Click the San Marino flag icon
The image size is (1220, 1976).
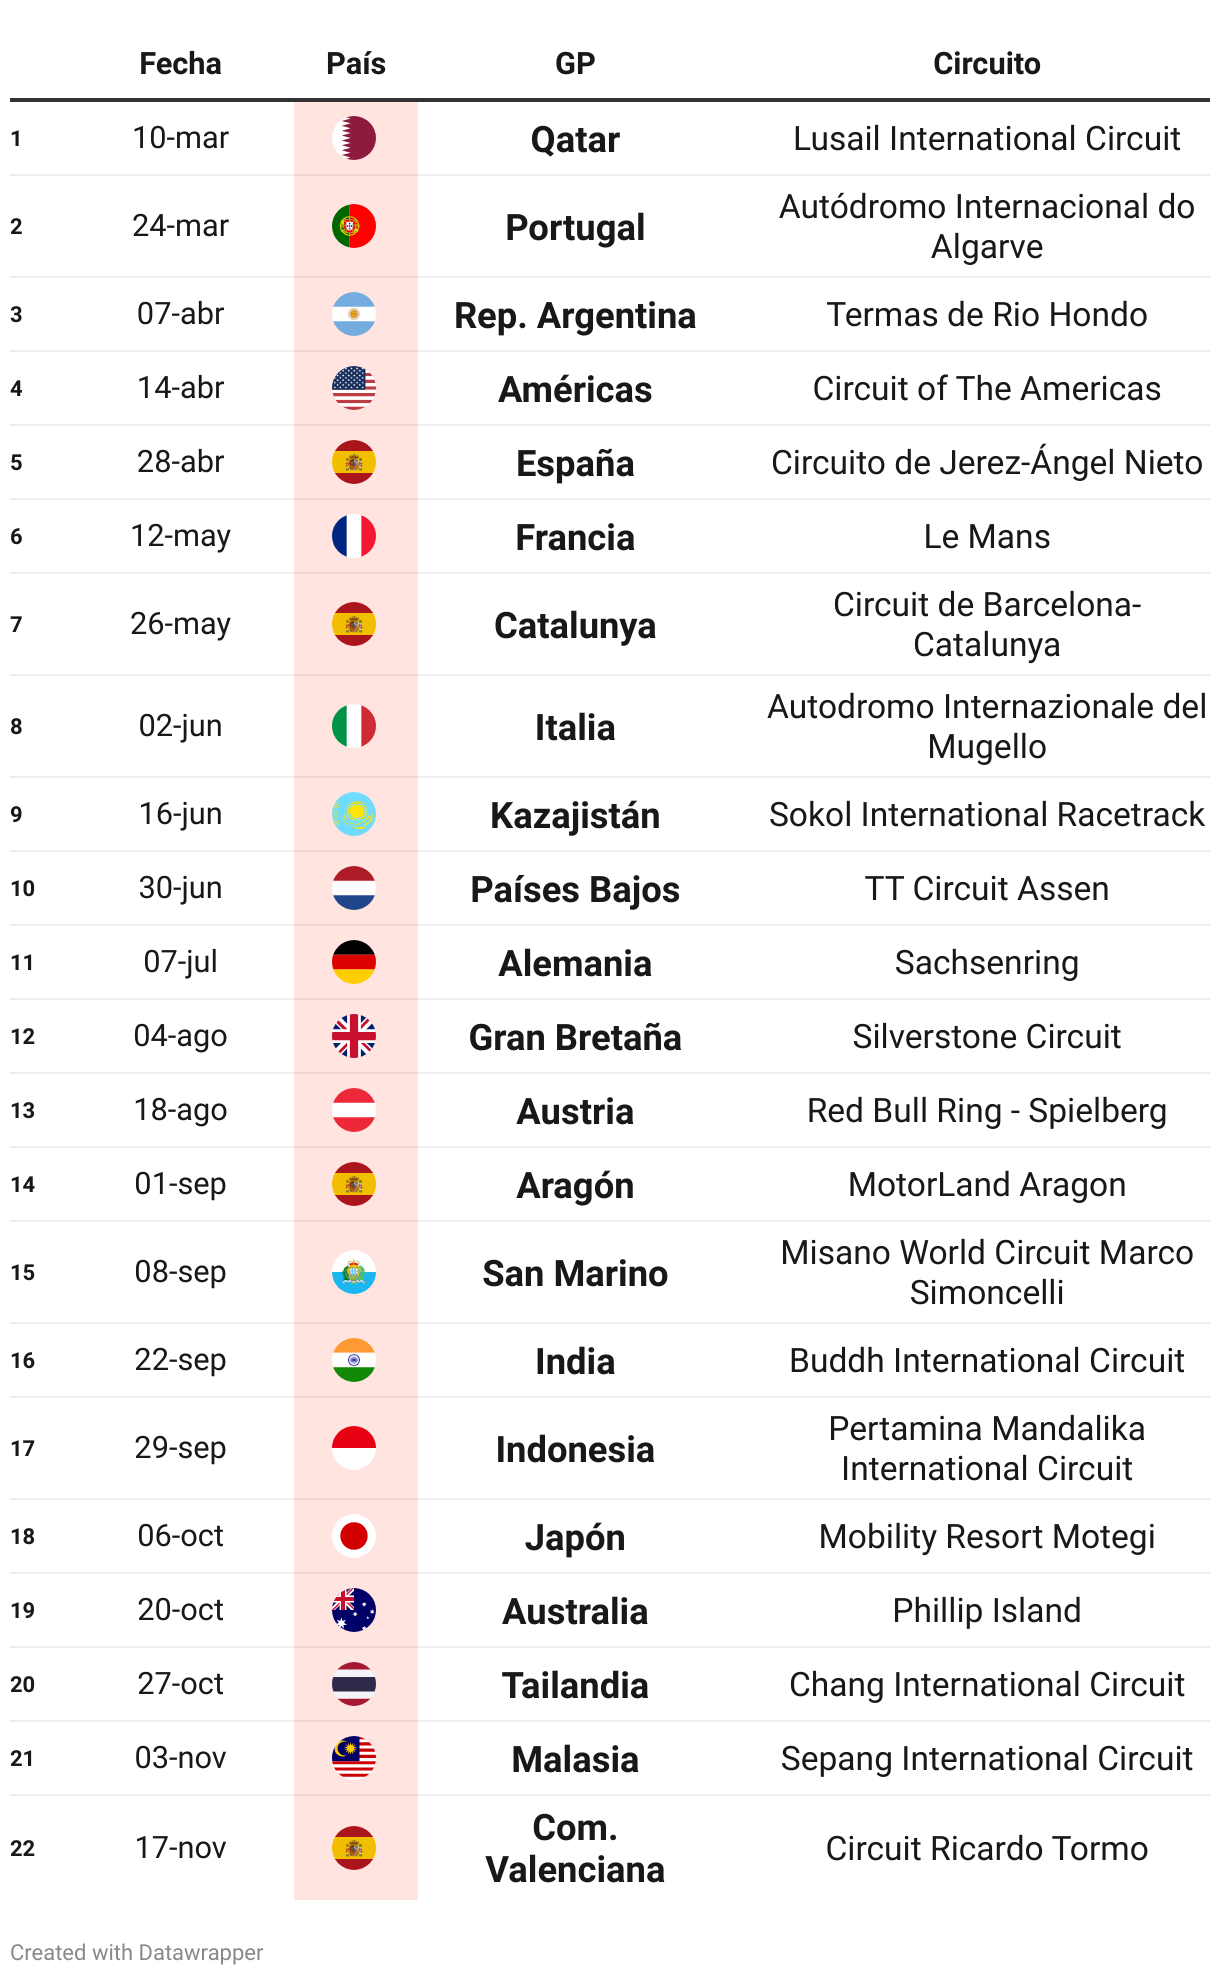click(354, 1272)
